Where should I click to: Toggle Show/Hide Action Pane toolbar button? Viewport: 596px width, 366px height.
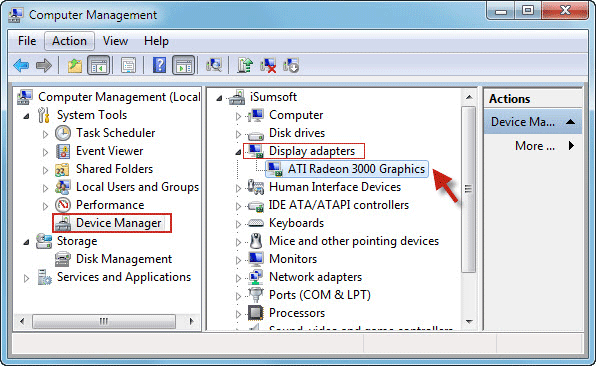click(184, 65)
